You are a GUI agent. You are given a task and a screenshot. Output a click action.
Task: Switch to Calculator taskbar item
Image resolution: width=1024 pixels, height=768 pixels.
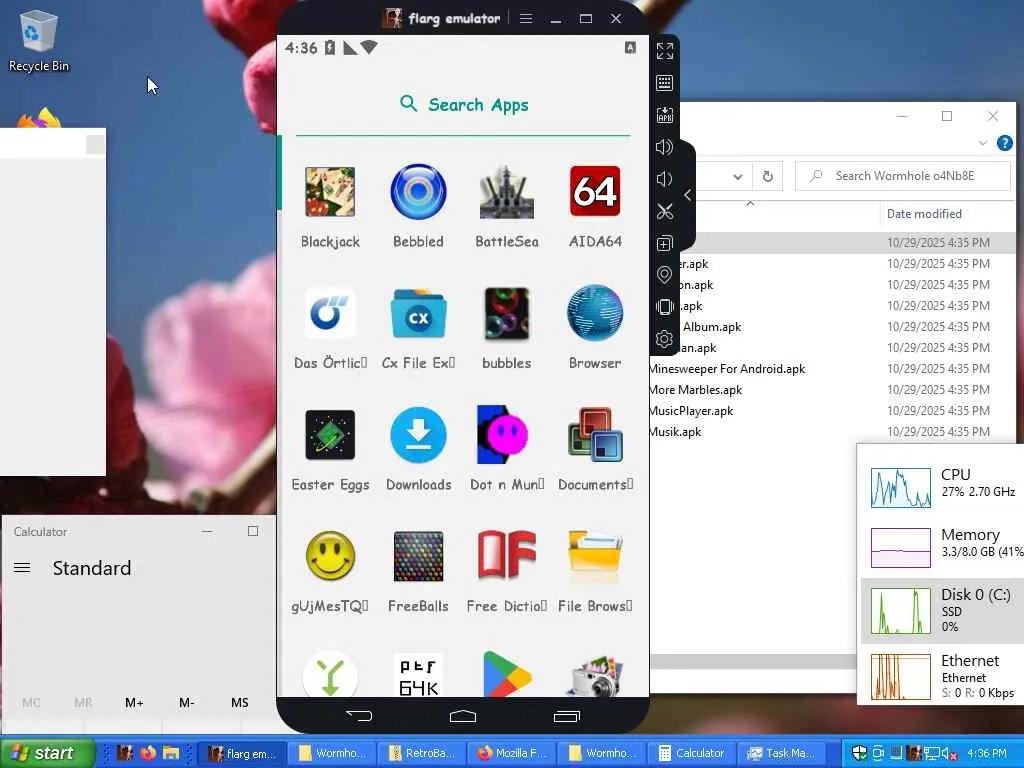tap(692, 753)
